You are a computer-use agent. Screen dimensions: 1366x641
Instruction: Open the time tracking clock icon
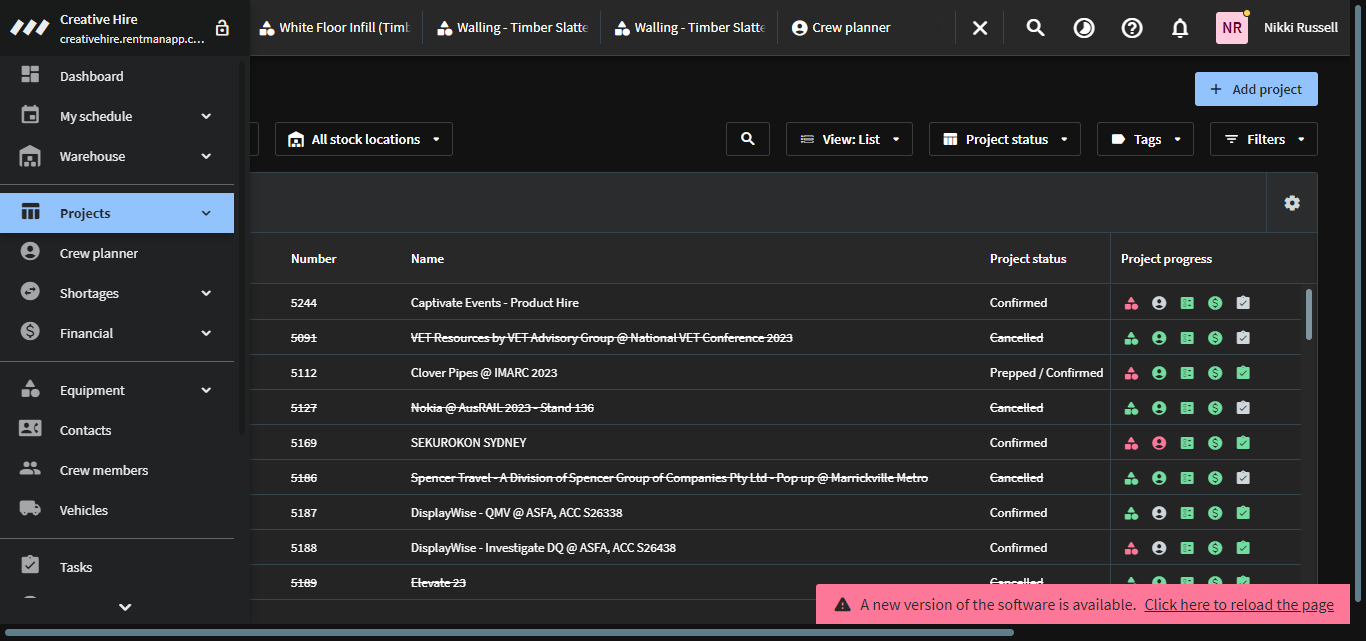tap(1084, 28)
